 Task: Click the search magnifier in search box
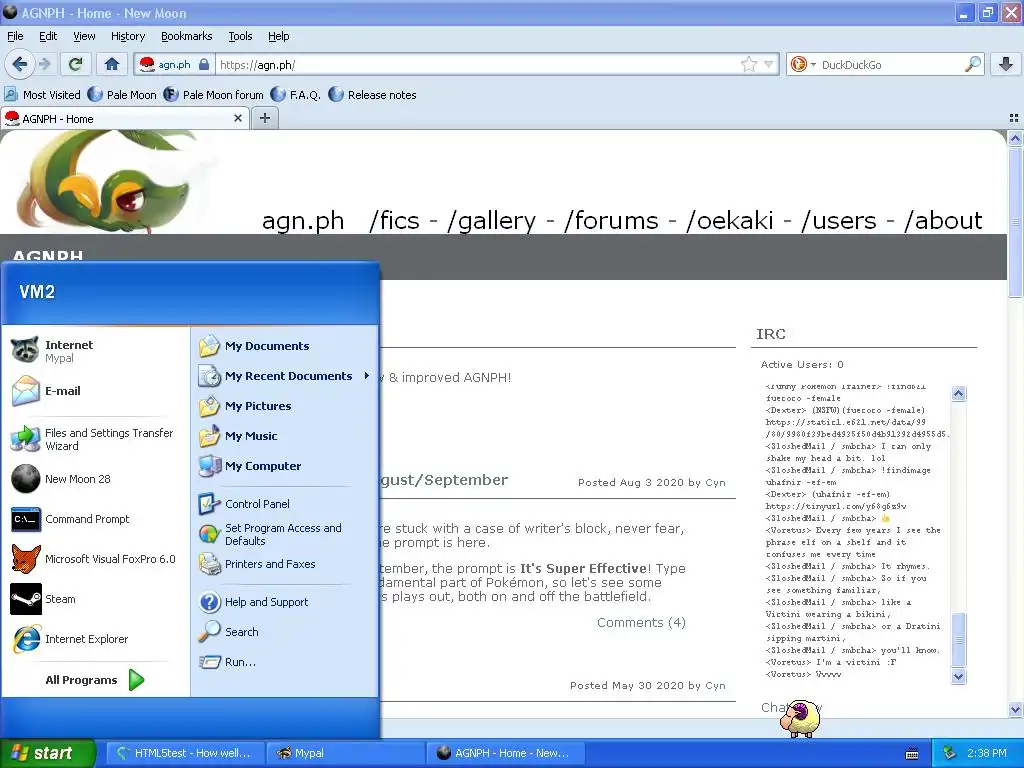(x=972, y=64)
